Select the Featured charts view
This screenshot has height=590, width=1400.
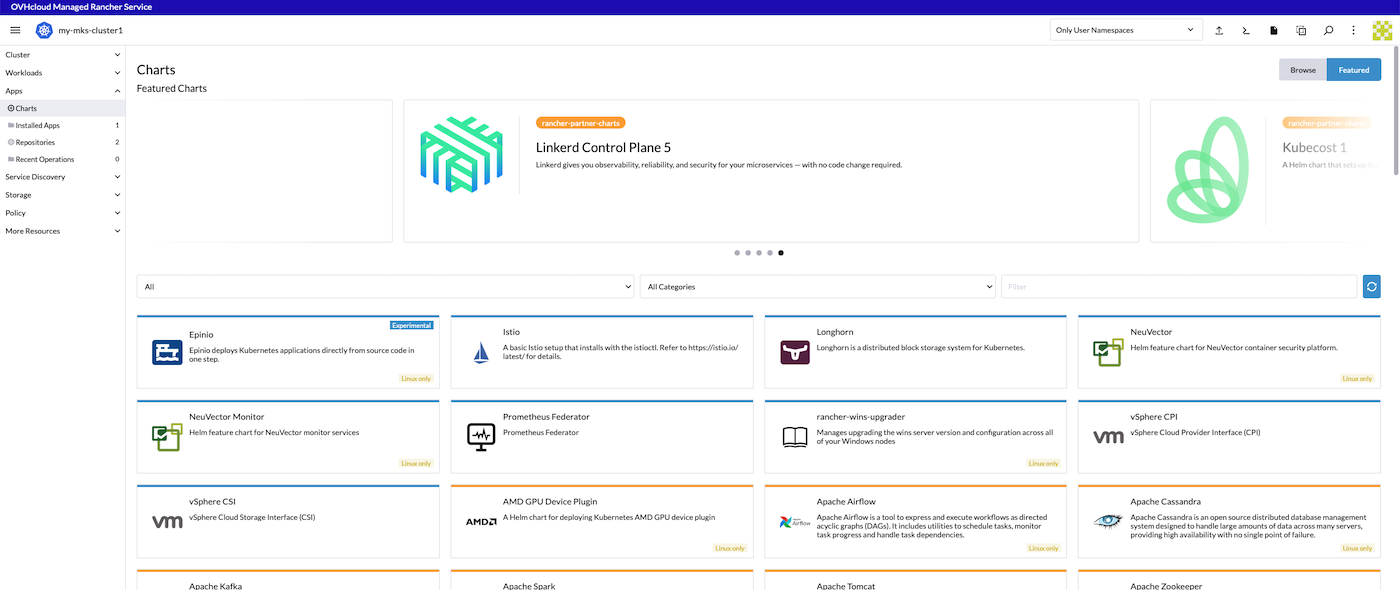[1355, 69]
